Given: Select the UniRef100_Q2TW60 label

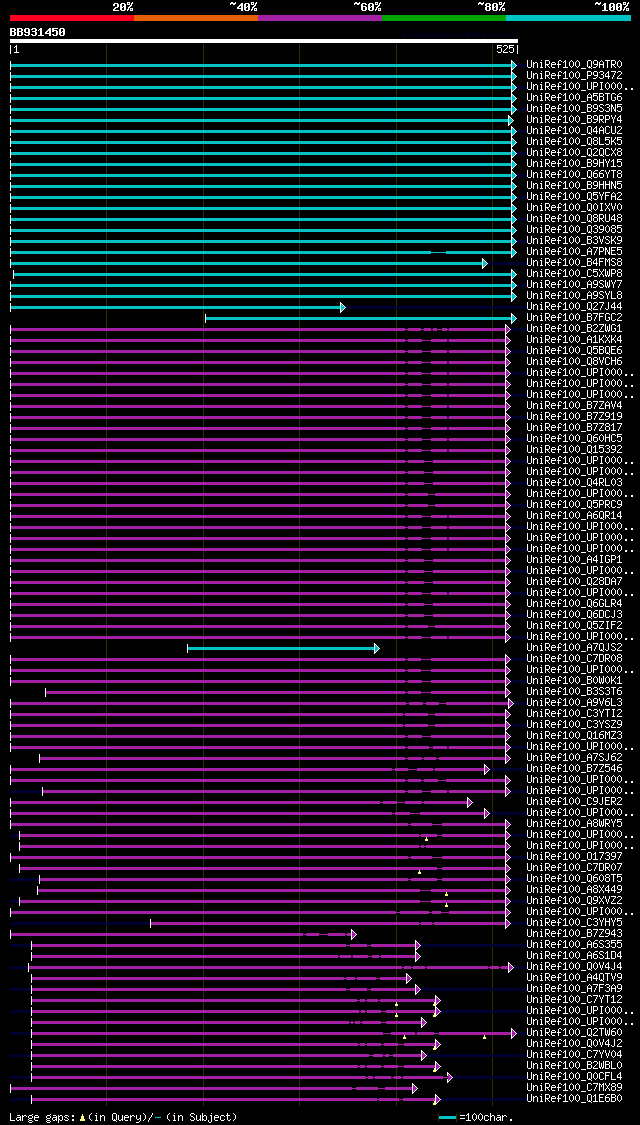Looking at the screenshot, I should pyautogui.click(x=574, y=1032).
